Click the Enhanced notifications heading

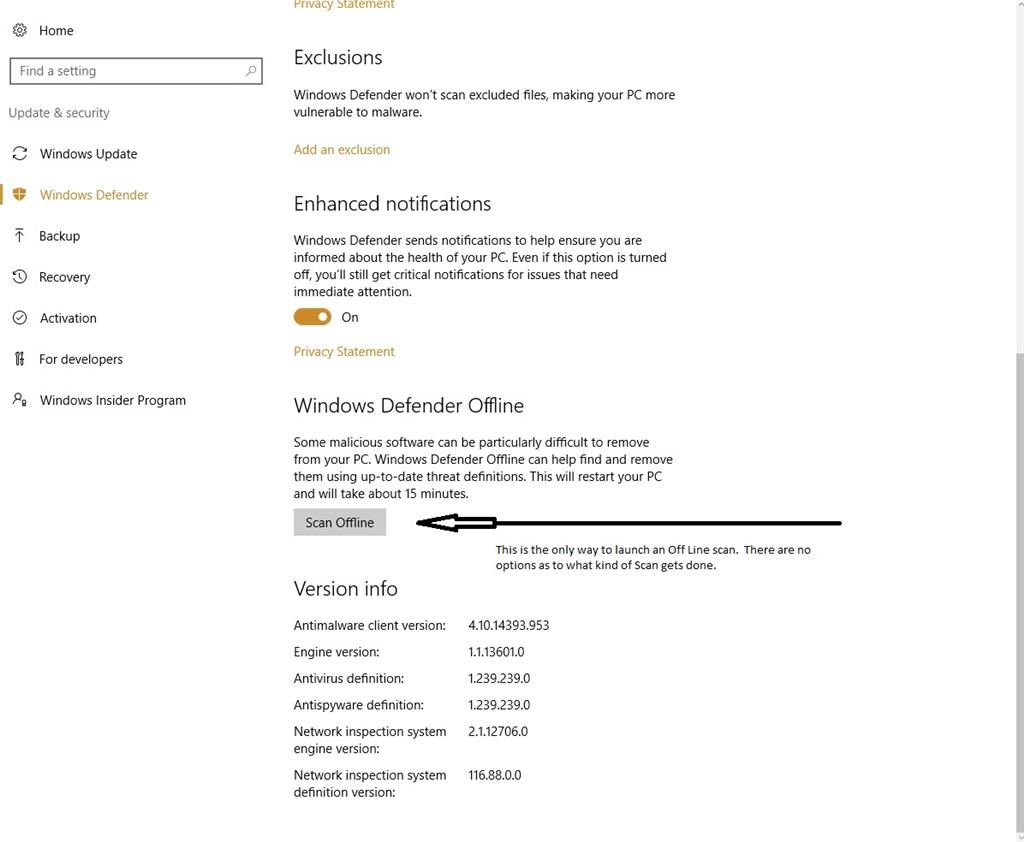(392, 204)
